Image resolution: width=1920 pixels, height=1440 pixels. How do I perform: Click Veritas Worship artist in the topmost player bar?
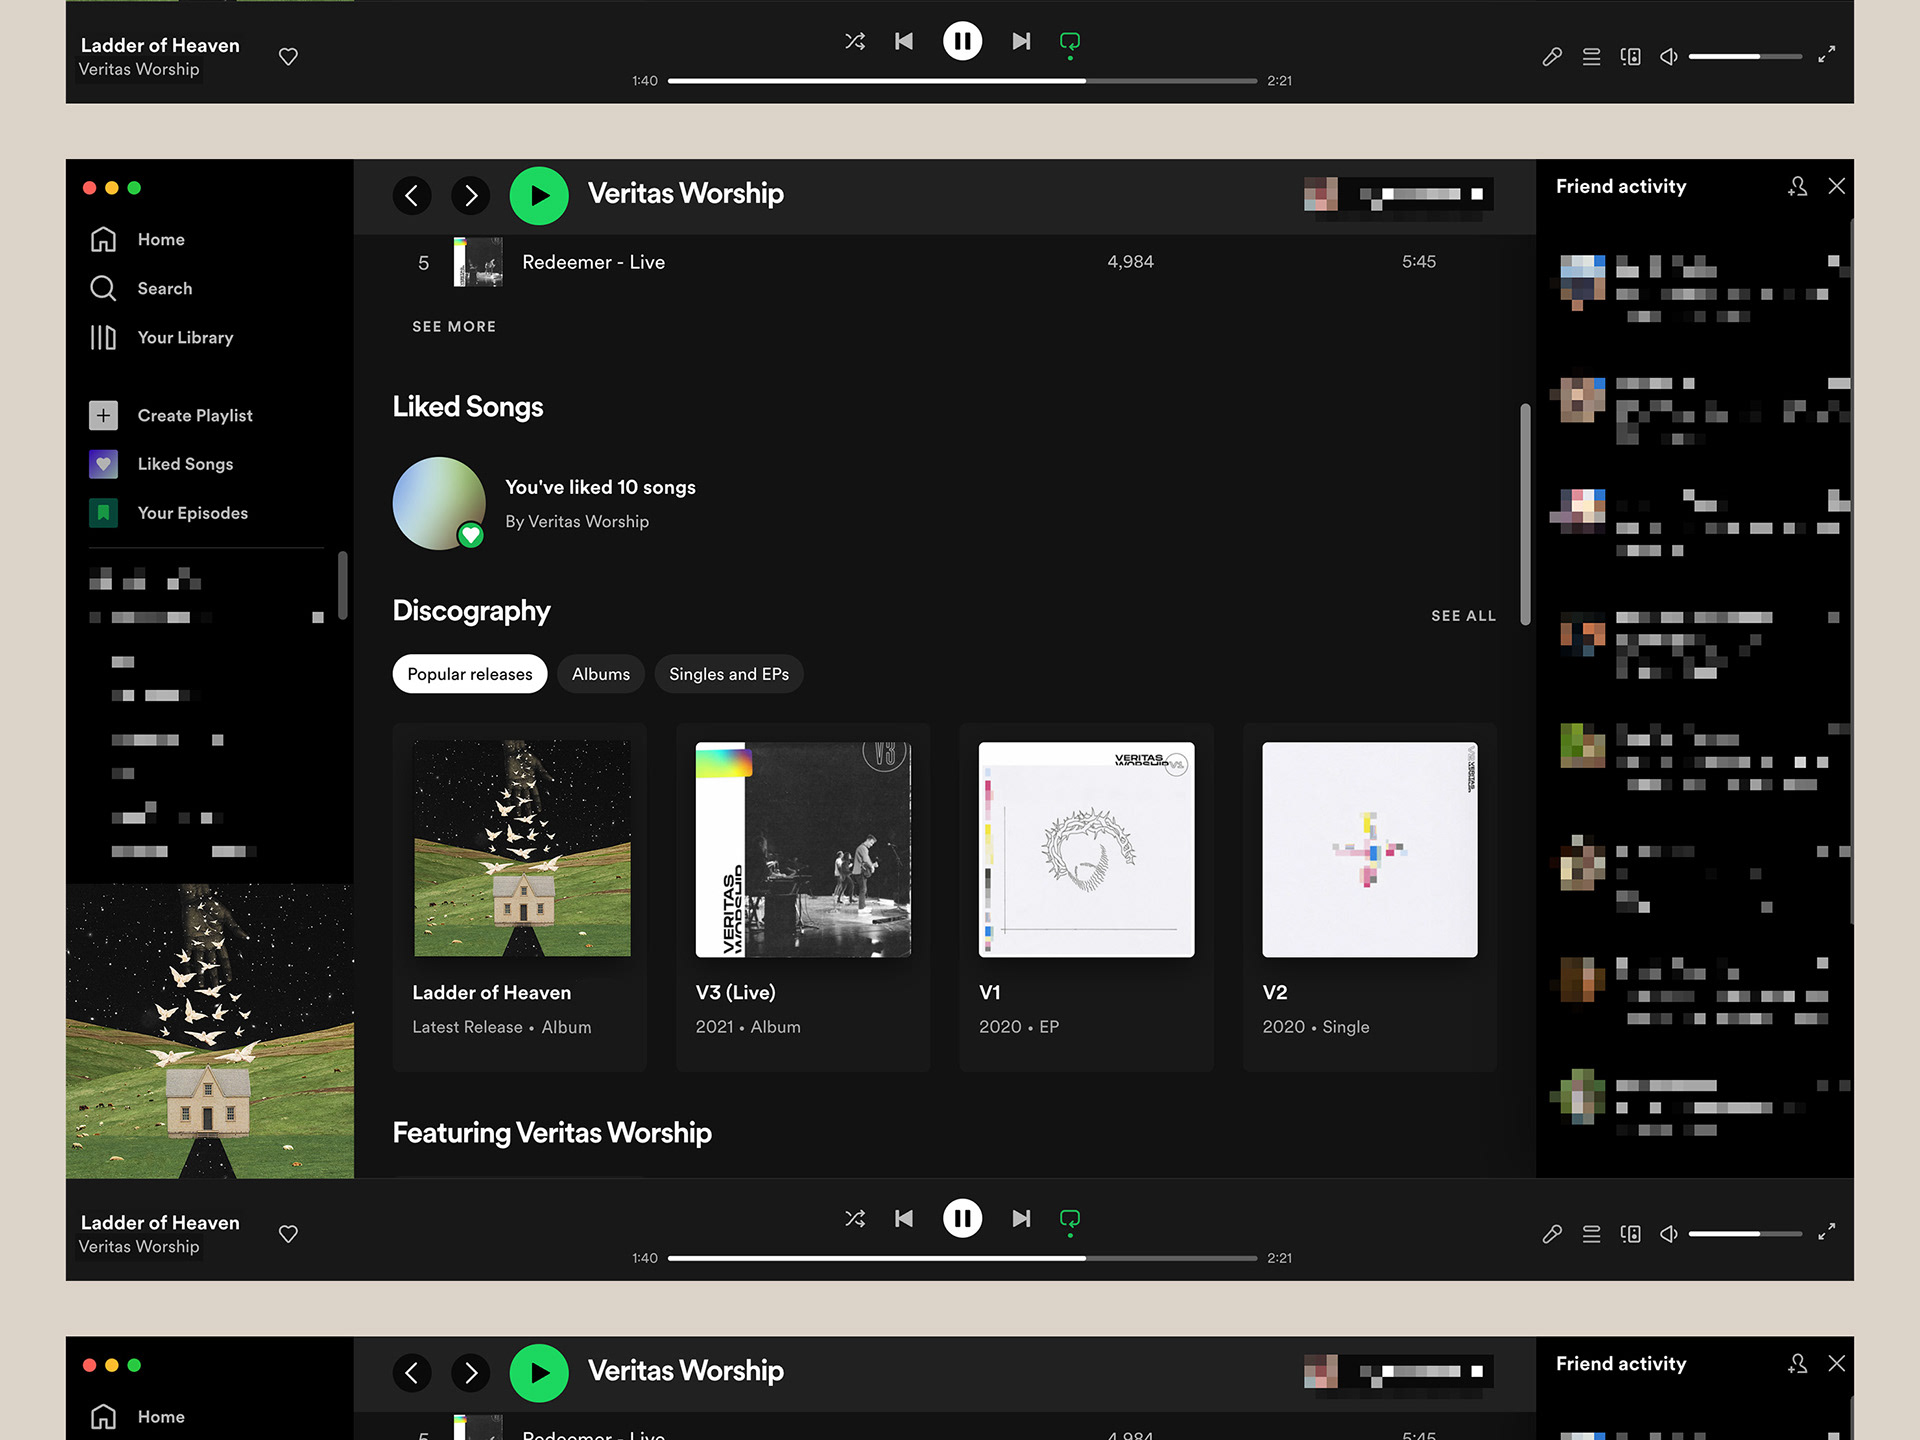[x=139, y=69]
